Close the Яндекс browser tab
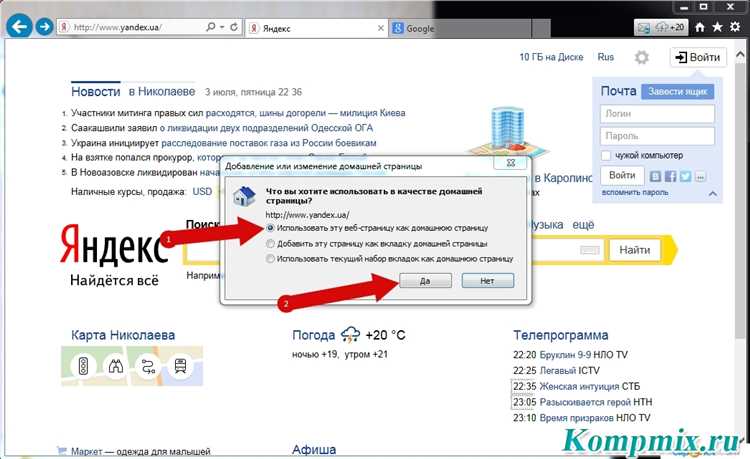 (381, 28)
